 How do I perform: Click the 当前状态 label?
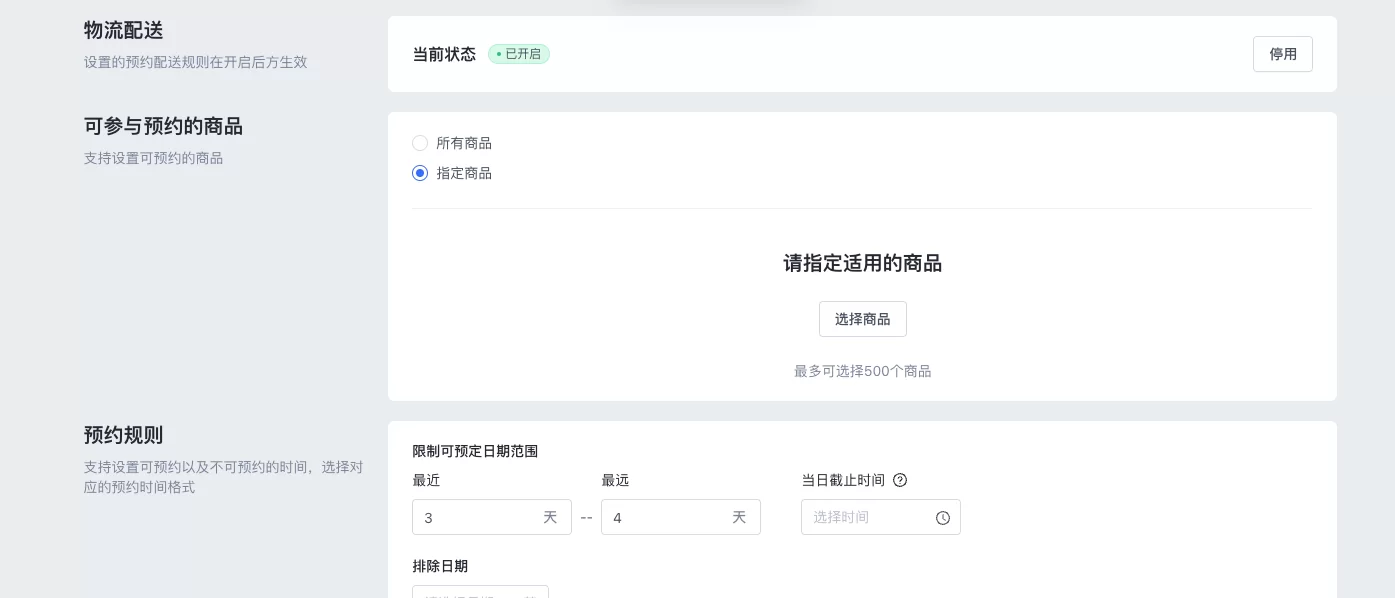(444, 54)
